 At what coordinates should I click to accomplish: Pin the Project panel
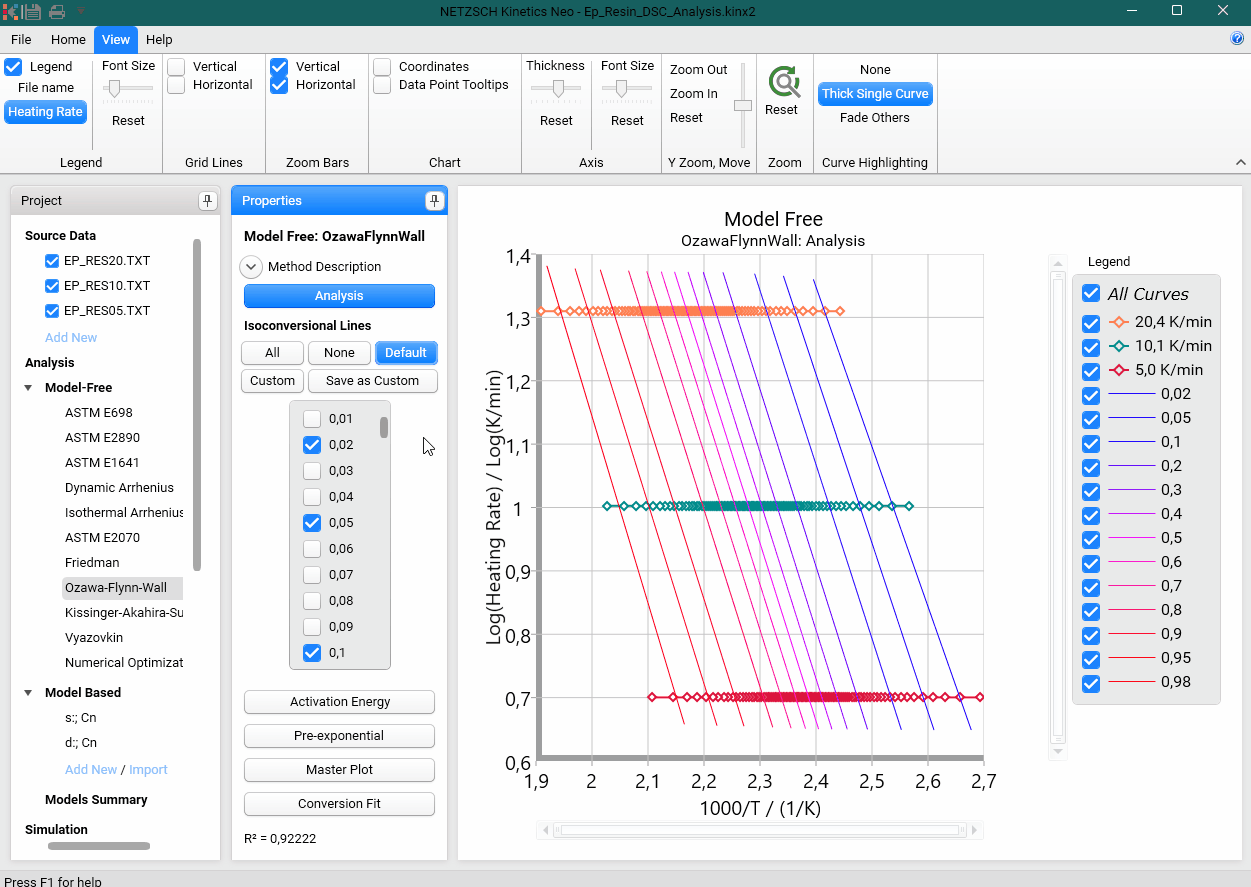207,201
